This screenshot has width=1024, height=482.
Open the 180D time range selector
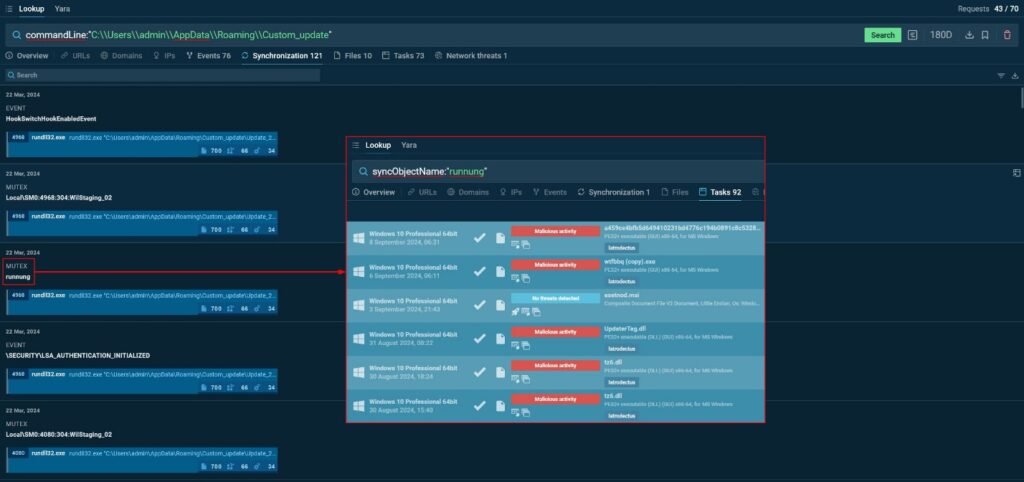coord(941,35)
